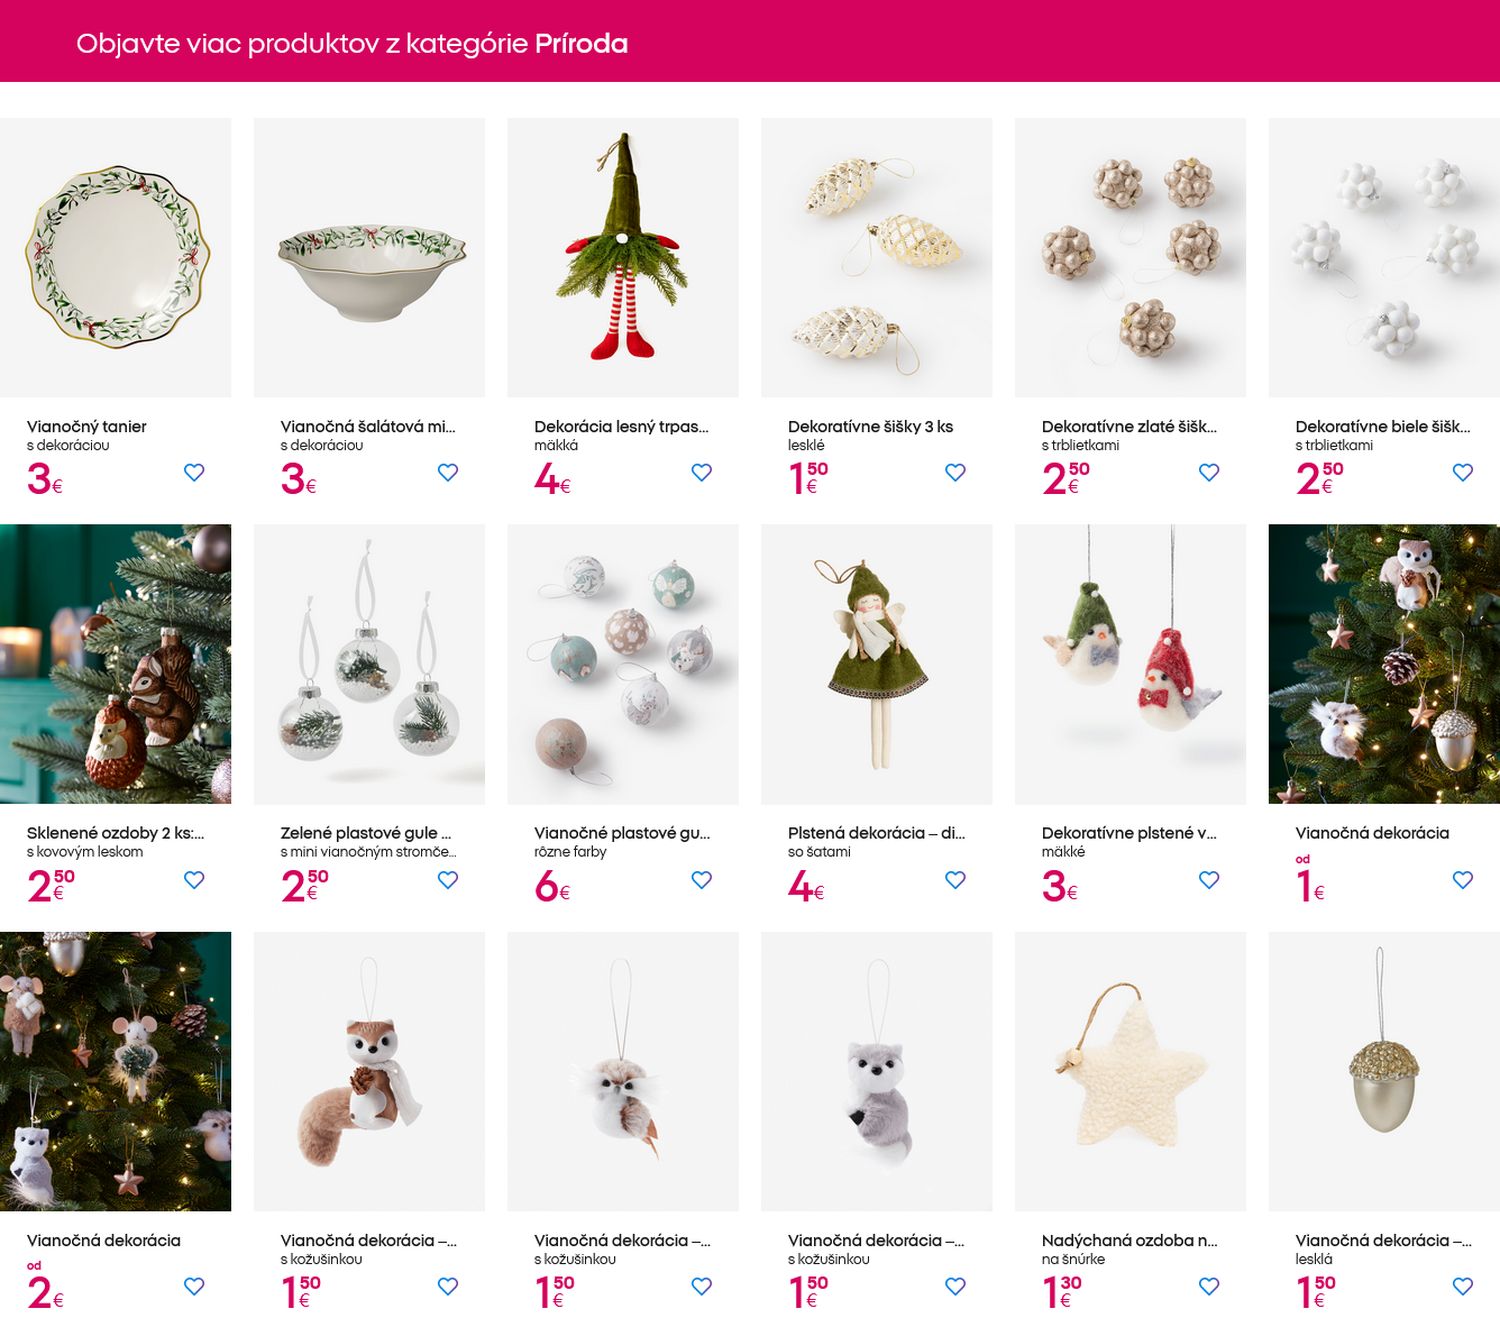Select the squirrel ornament with fur thumbnail
The image size is (1500, 1327).
coord(369,1071)
